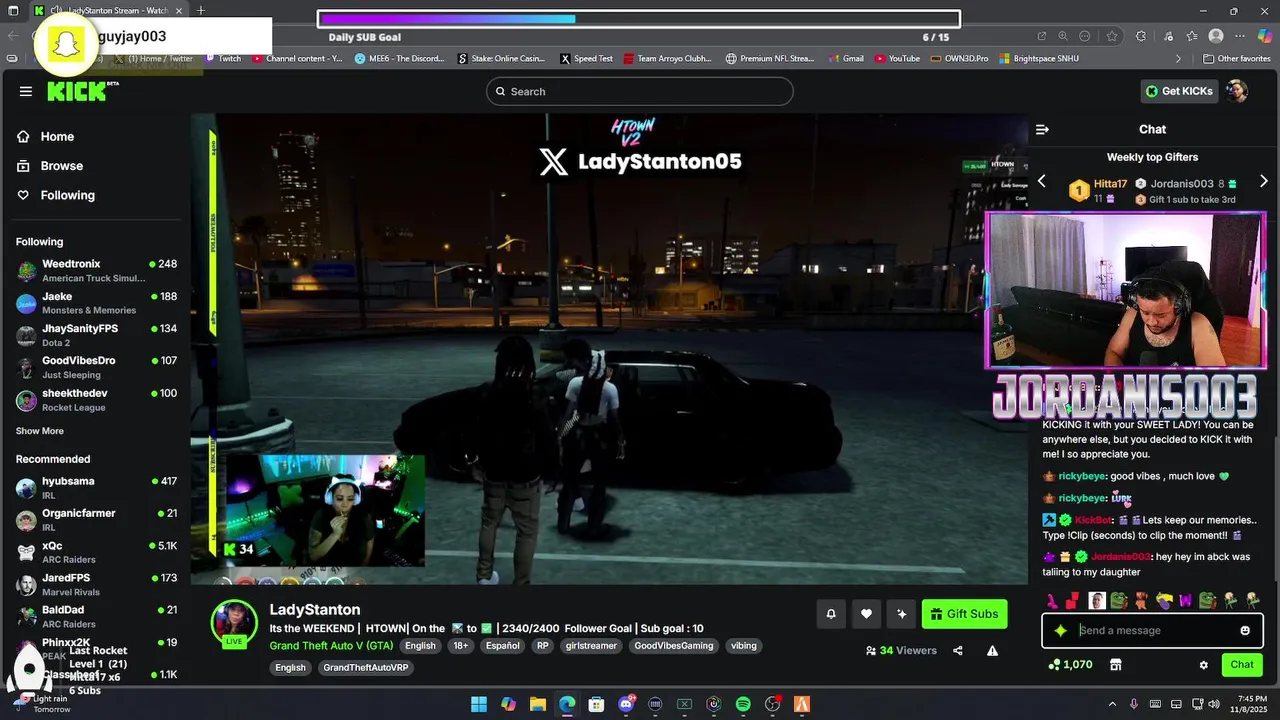The height and width of the screenshot is (720, 1280).
Task: Open the Other favorites folder
Action: [x=1237, y=59]
